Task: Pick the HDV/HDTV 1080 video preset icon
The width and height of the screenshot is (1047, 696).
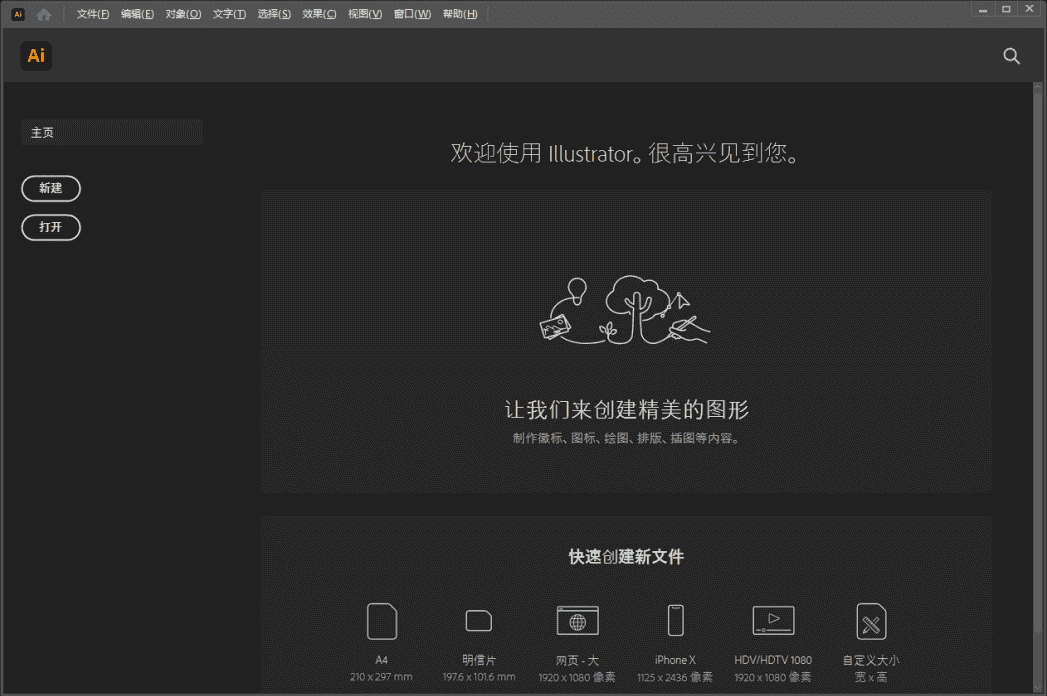Action: [772, 621]
